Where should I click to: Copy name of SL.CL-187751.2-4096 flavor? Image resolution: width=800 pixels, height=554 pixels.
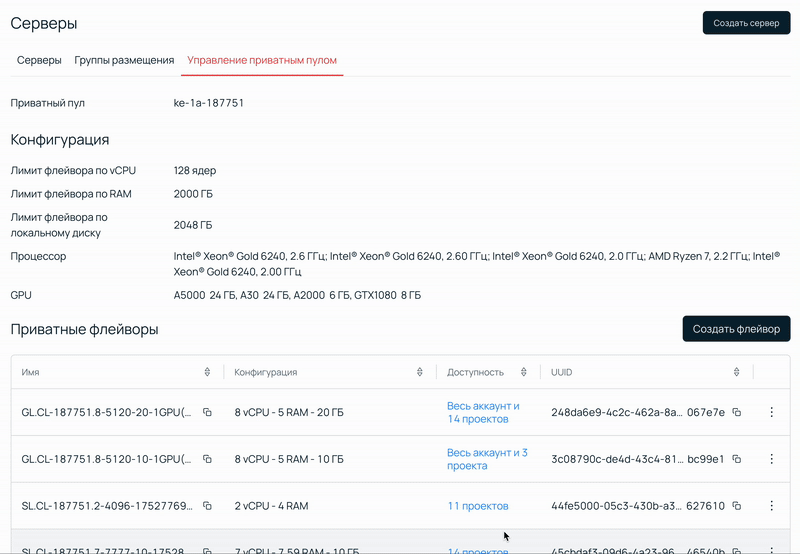point(207,506)
